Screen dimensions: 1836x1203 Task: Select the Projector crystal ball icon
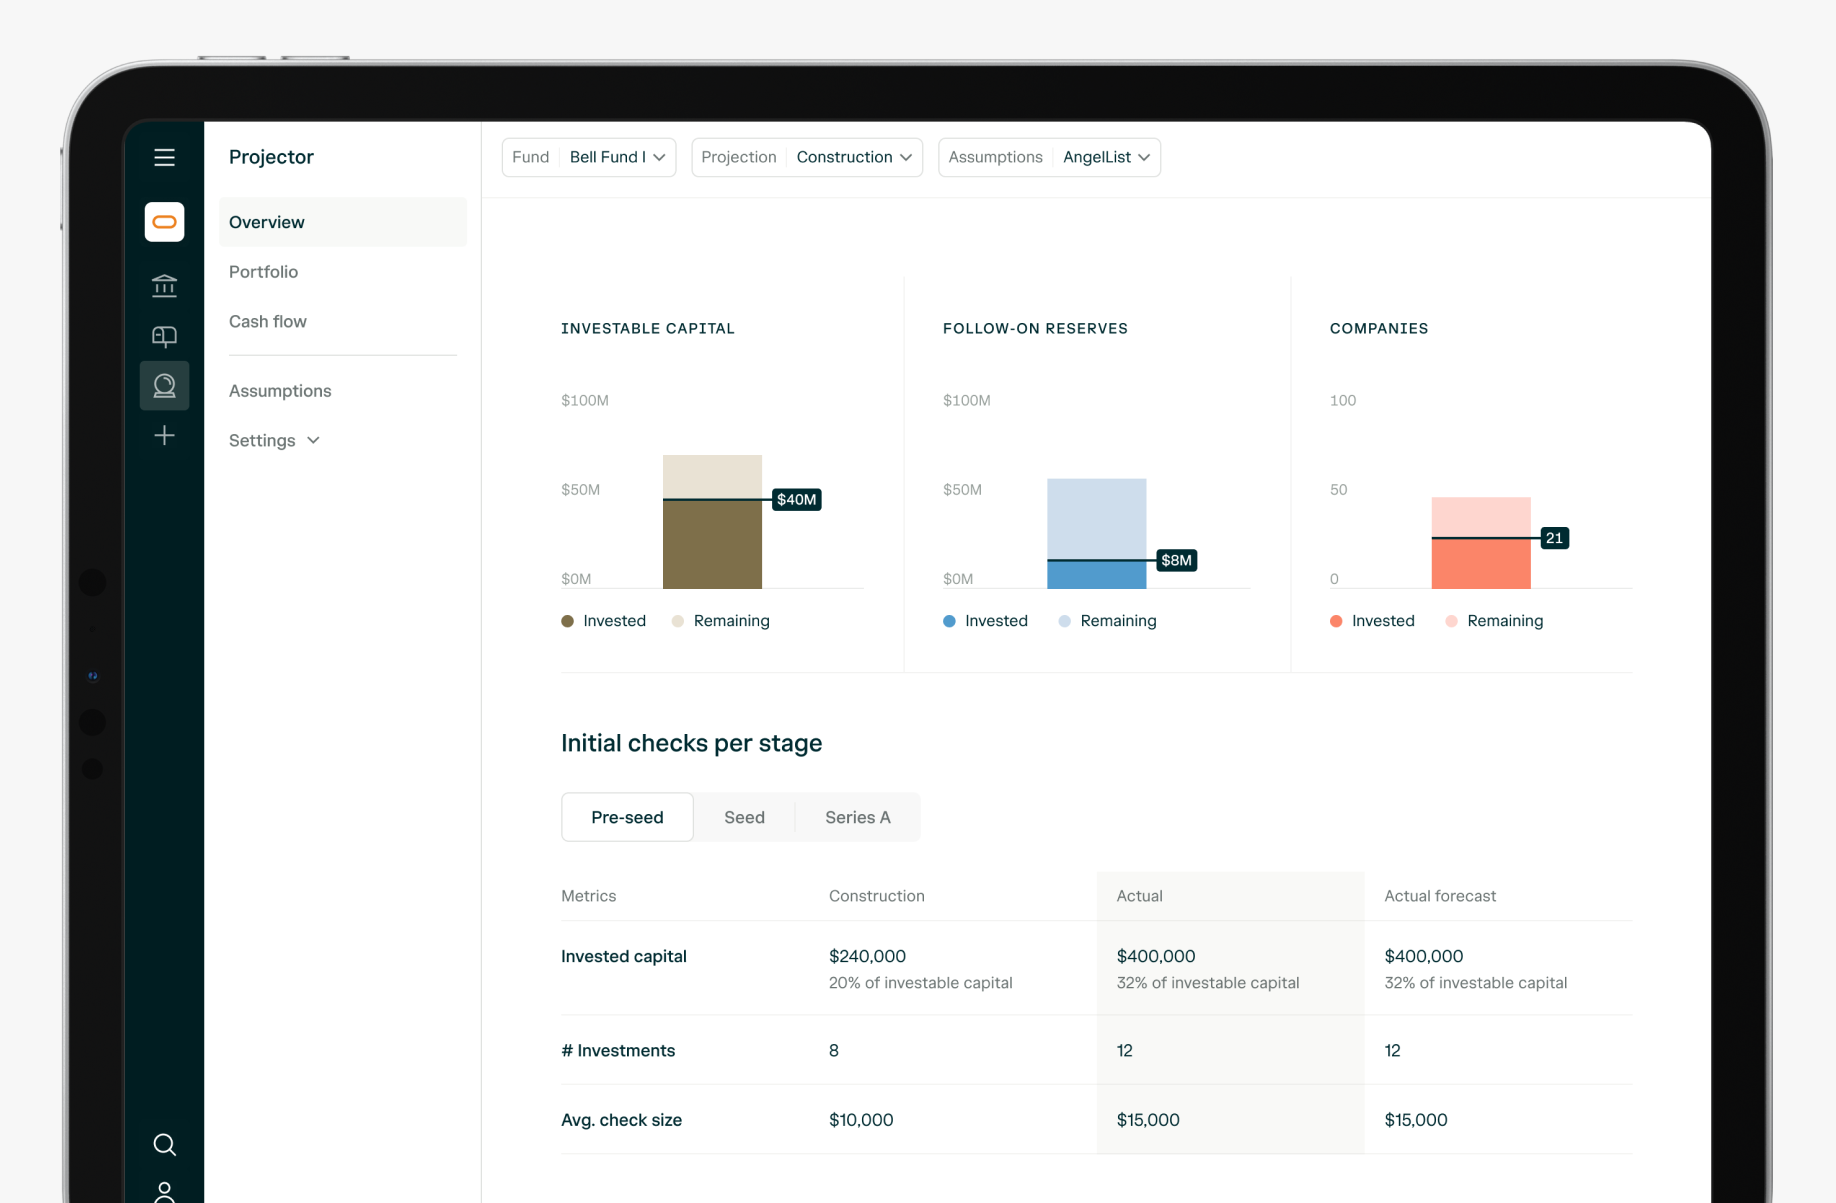coord(164,386)
